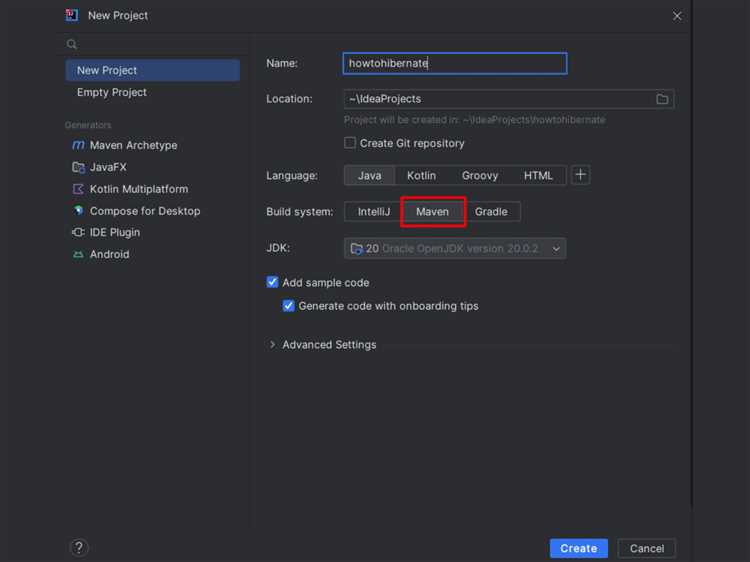The height and width of the screenshot is (562, 750).
Task: Choose Maven build system
Action: [x=432, y=211]
